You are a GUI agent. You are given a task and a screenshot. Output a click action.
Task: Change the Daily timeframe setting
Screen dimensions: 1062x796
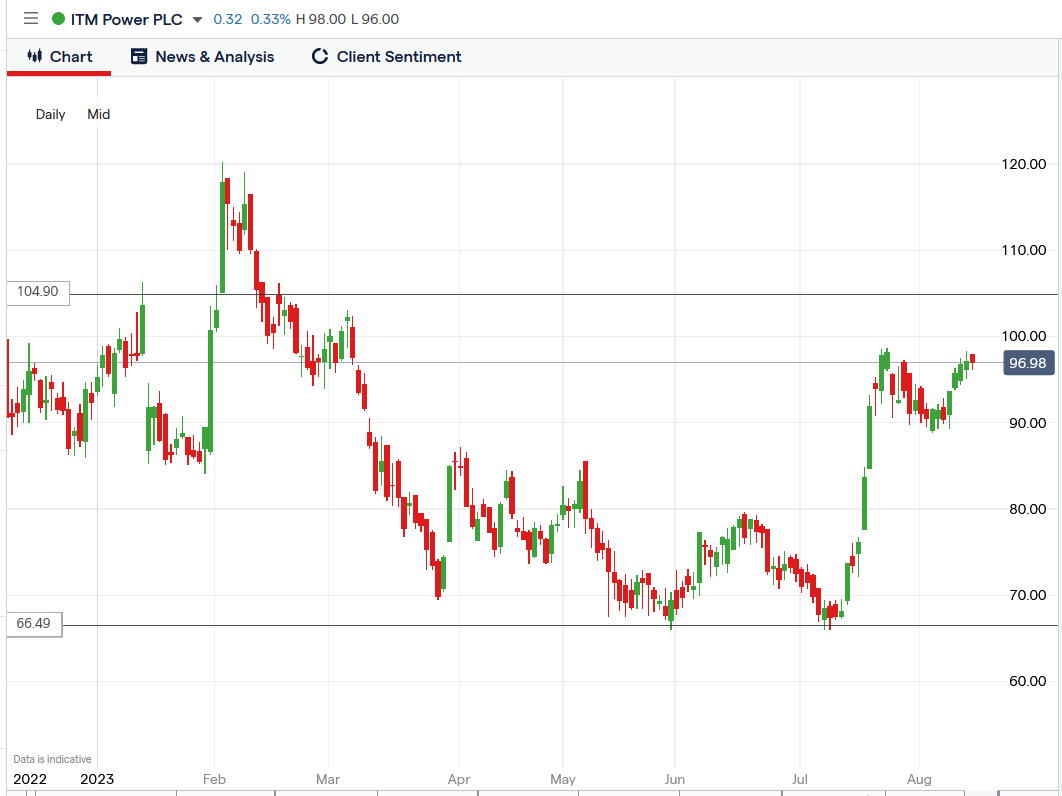click(x=51, y=114)
